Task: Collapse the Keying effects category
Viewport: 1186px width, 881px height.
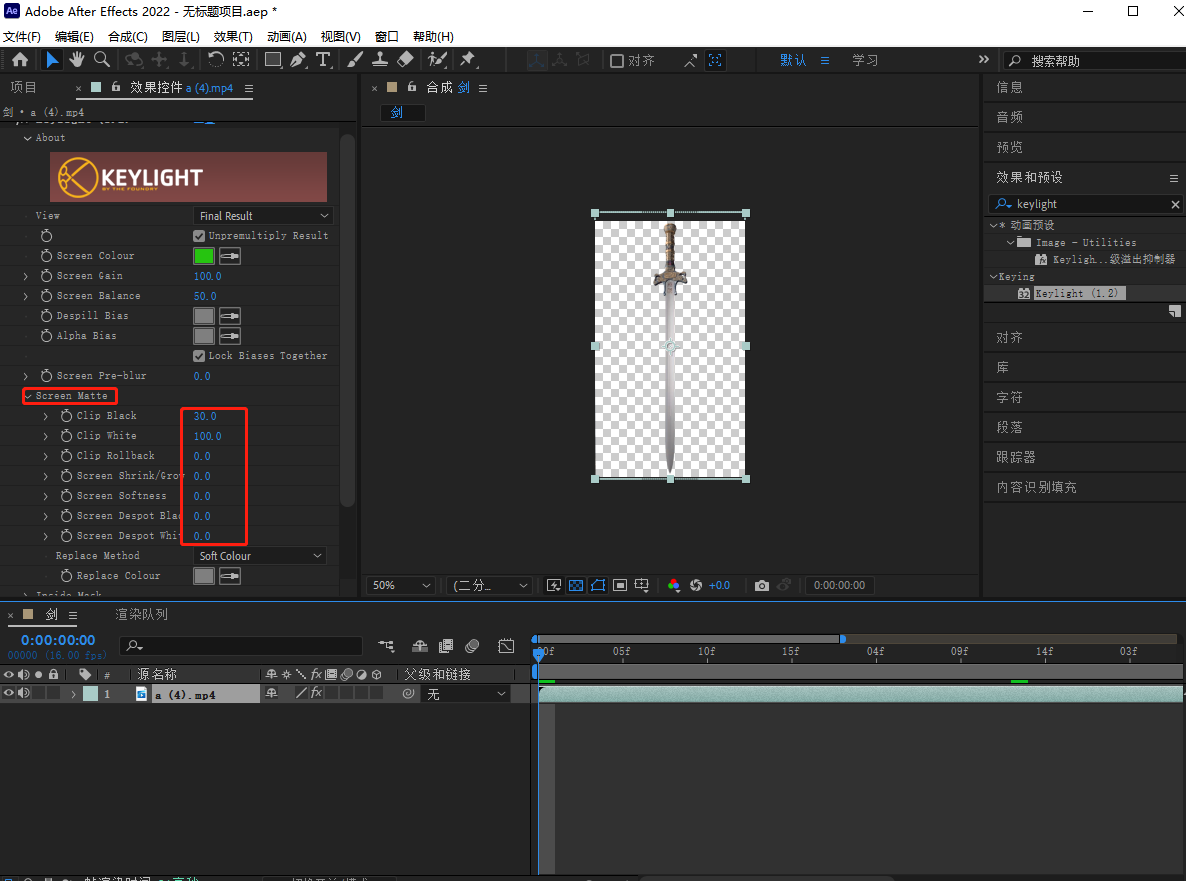Action: [x=993, y=277]
